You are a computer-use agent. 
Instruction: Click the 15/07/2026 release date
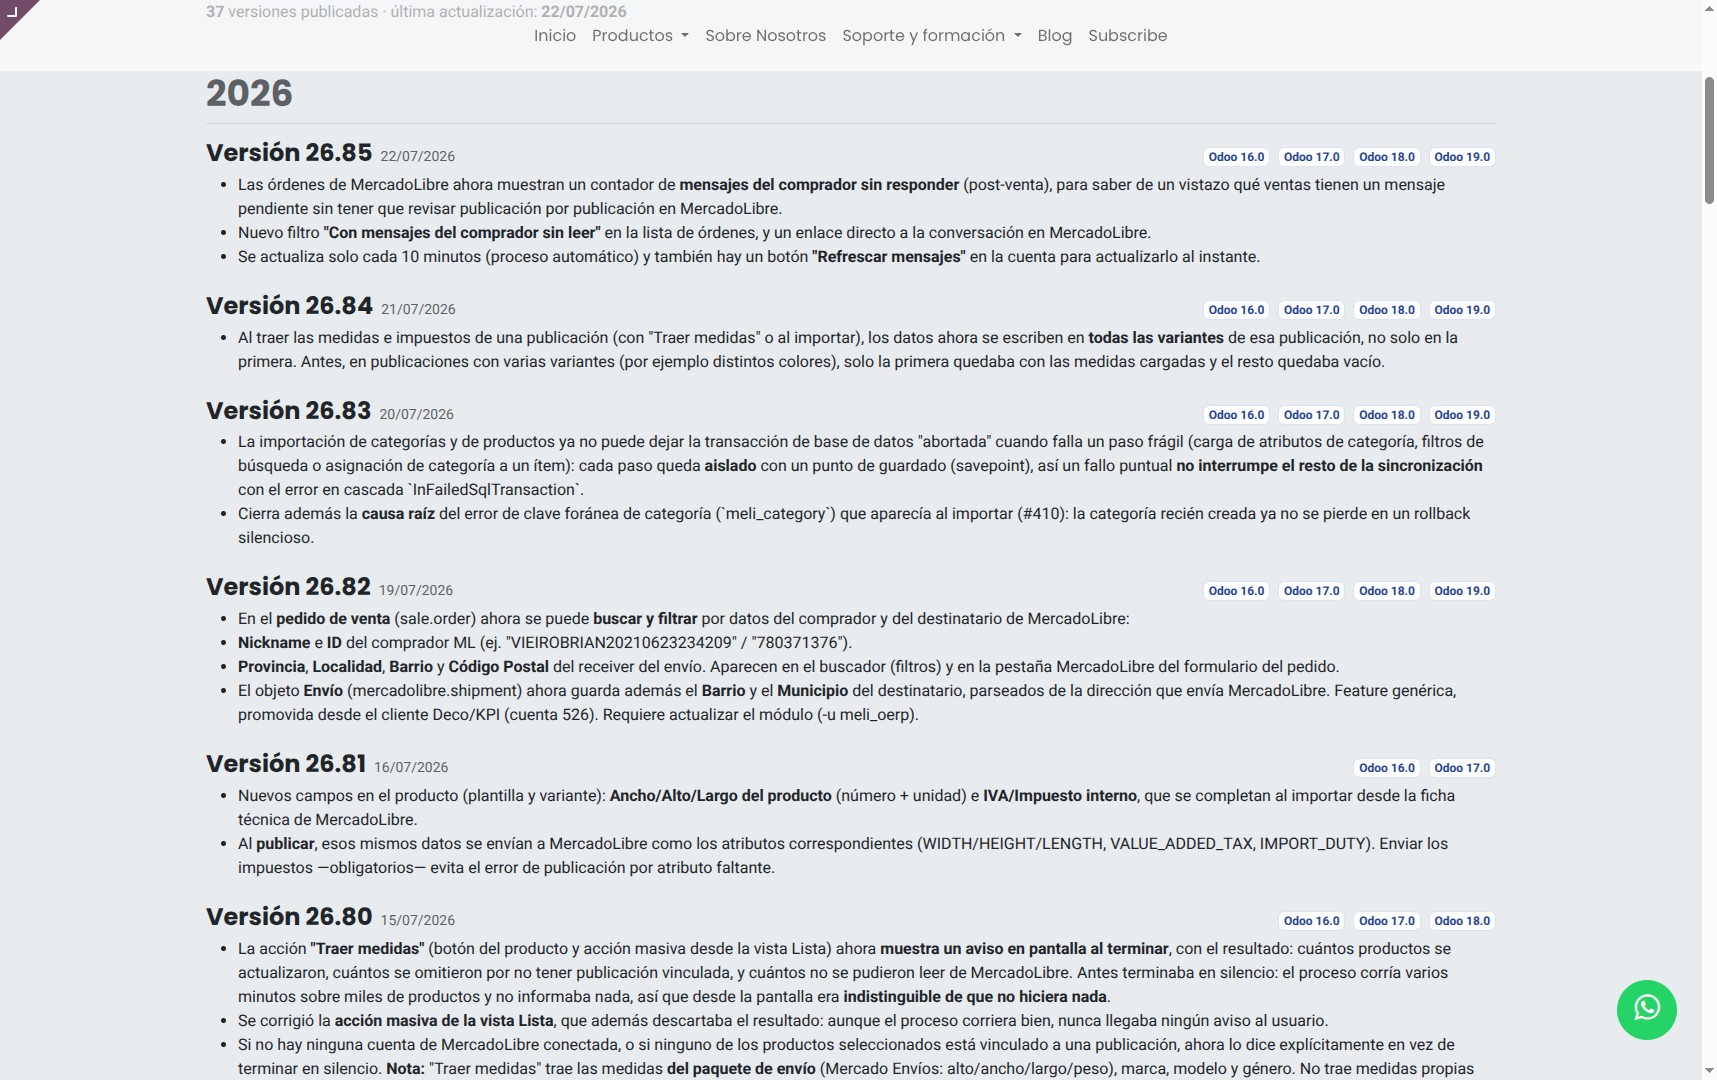point(418,921)
